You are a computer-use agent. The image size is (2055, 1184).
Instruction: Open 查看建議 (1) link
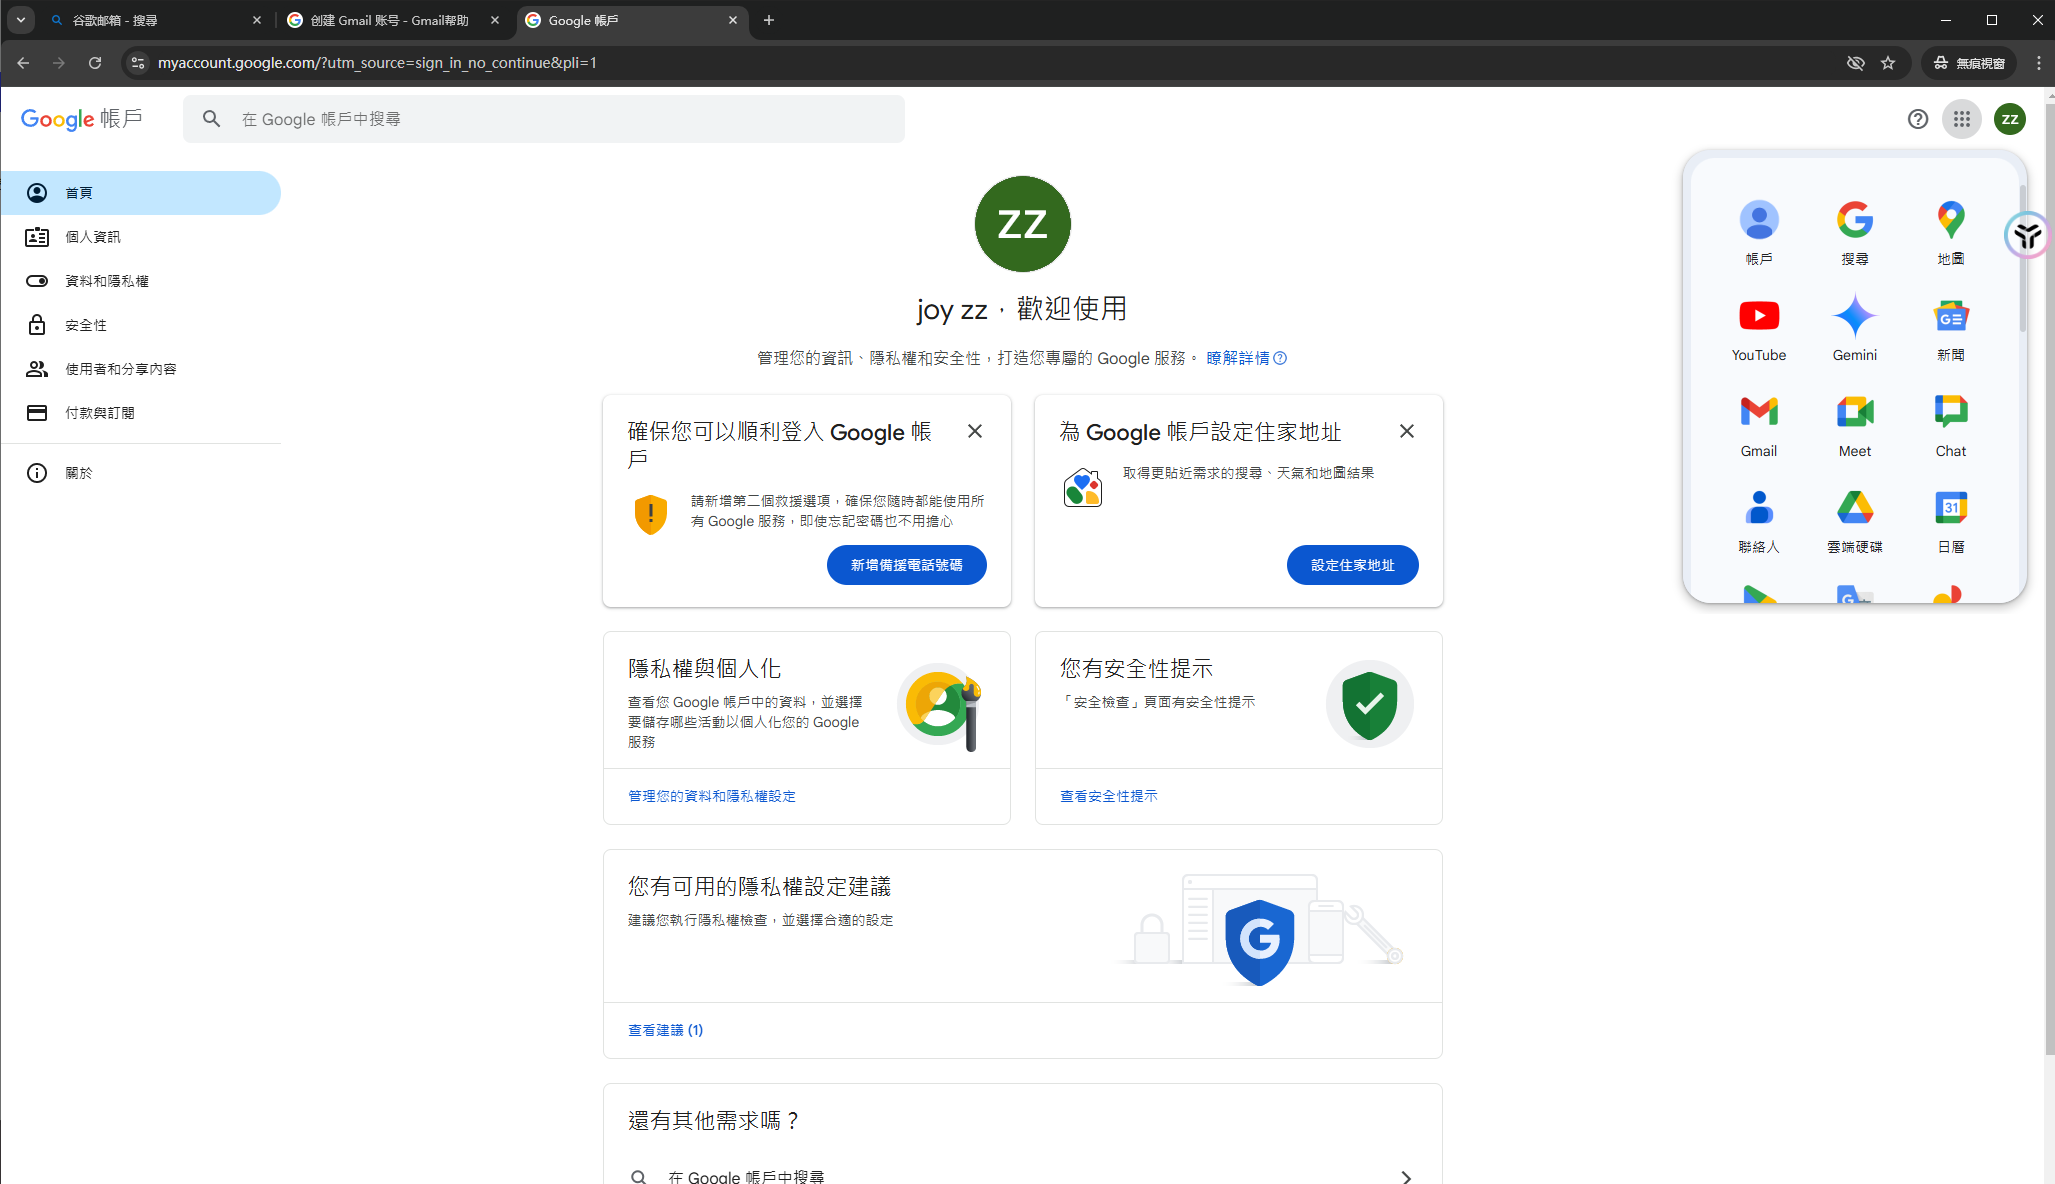click(666, 1030)
